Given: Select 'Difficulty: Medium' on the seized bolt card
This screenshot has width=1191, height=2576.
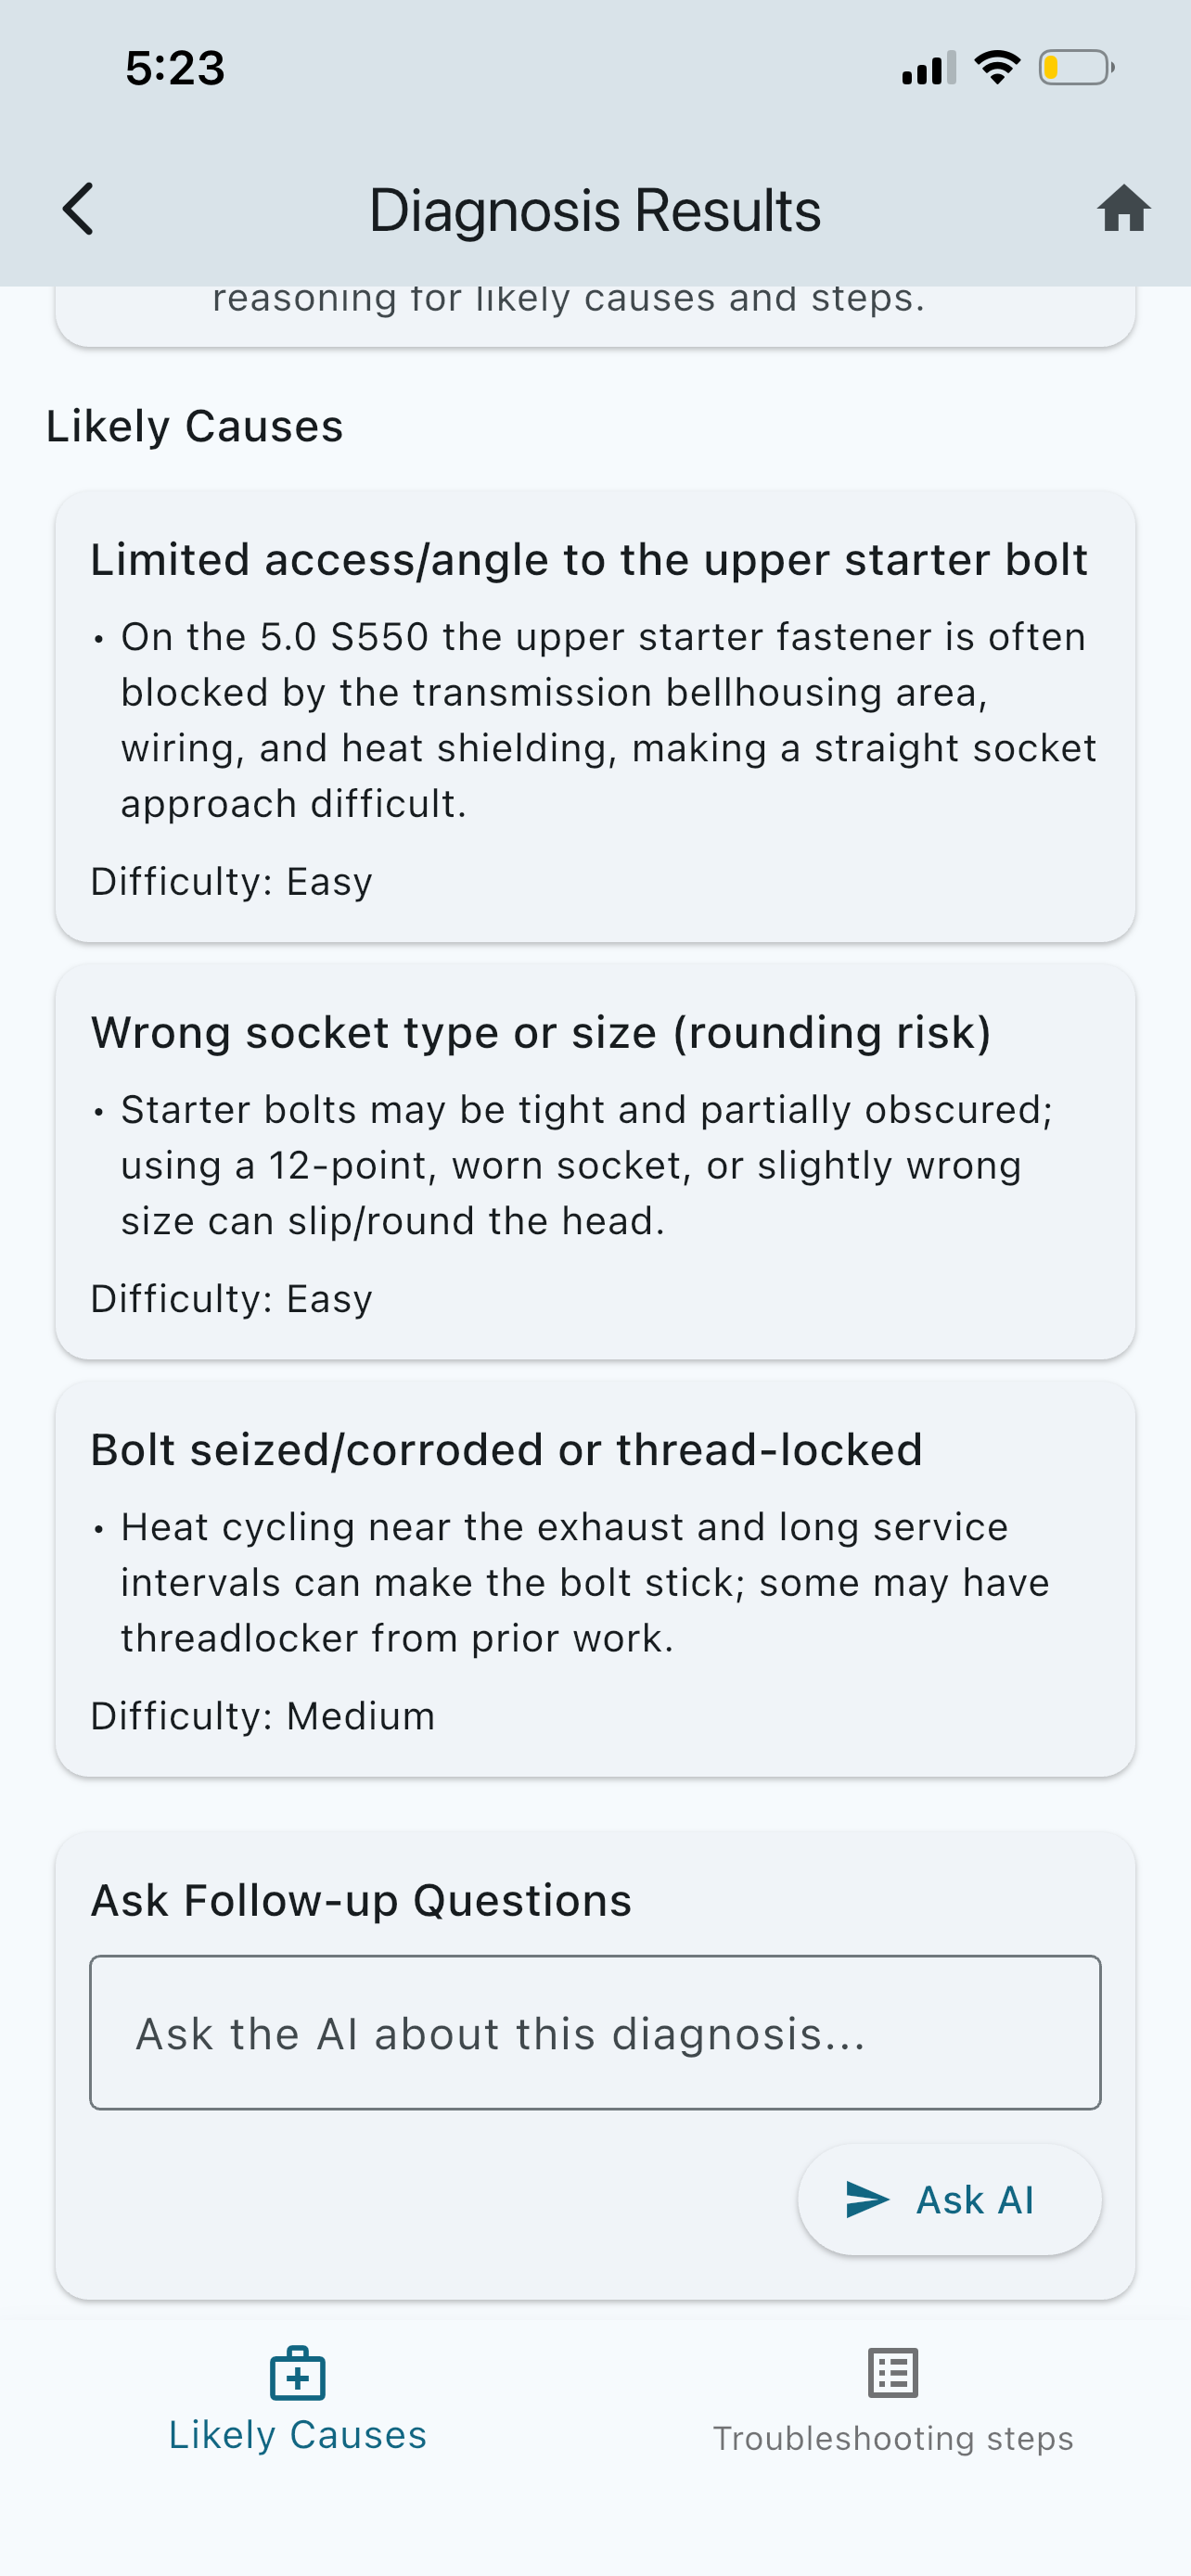Looking at the screenshot, I should coord(262,1714).
